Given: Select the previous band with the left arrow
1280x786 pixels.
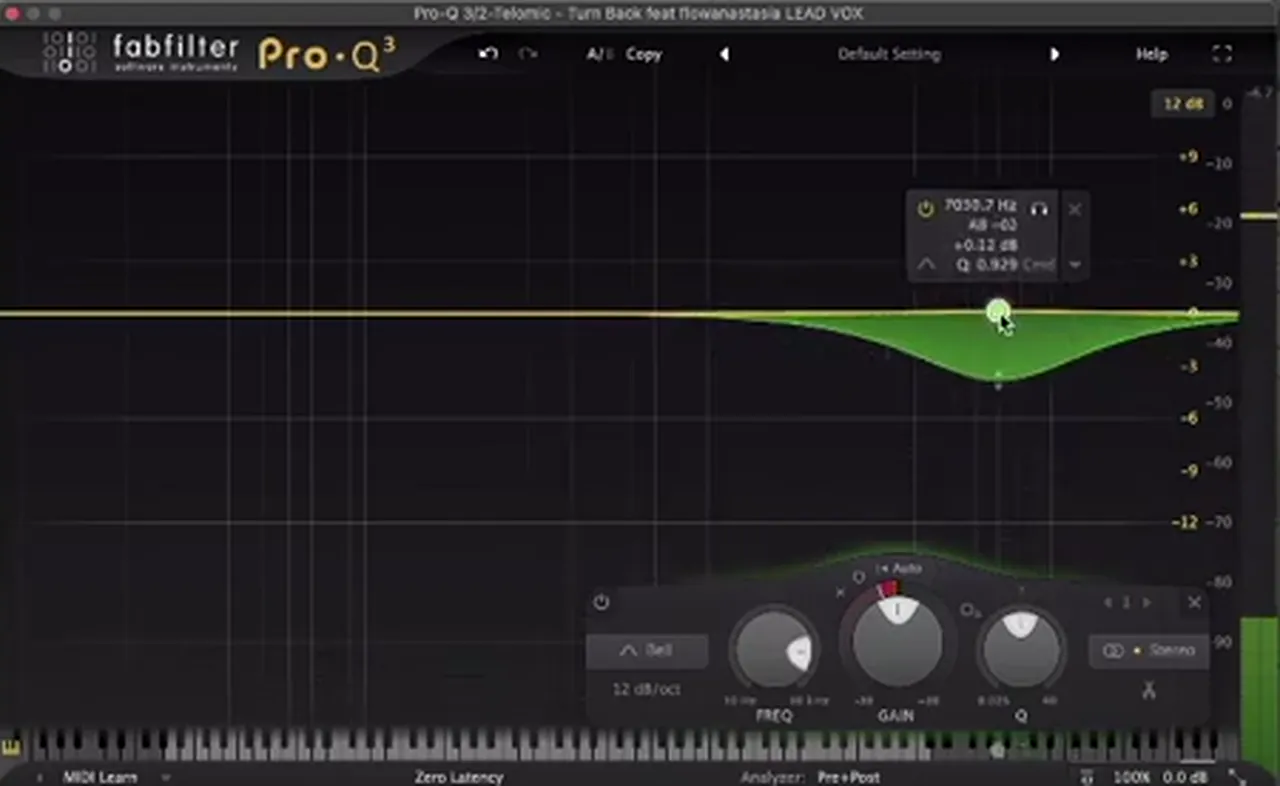Looking at the screenshot, I should [1107, 602].
